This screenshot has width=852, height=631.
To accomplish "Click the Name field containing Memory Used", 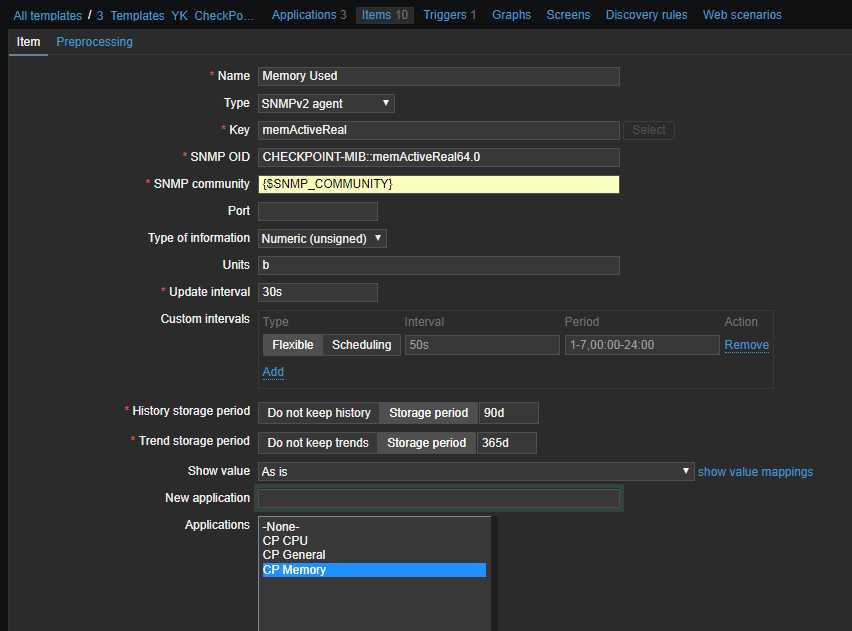I will [x=438, y=76].
